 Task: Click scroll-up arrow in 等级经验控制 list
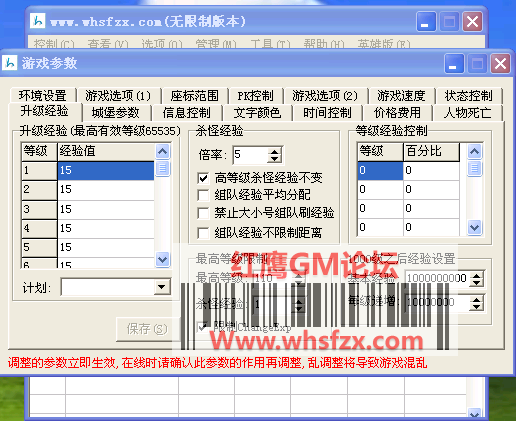tap(474, 152)
